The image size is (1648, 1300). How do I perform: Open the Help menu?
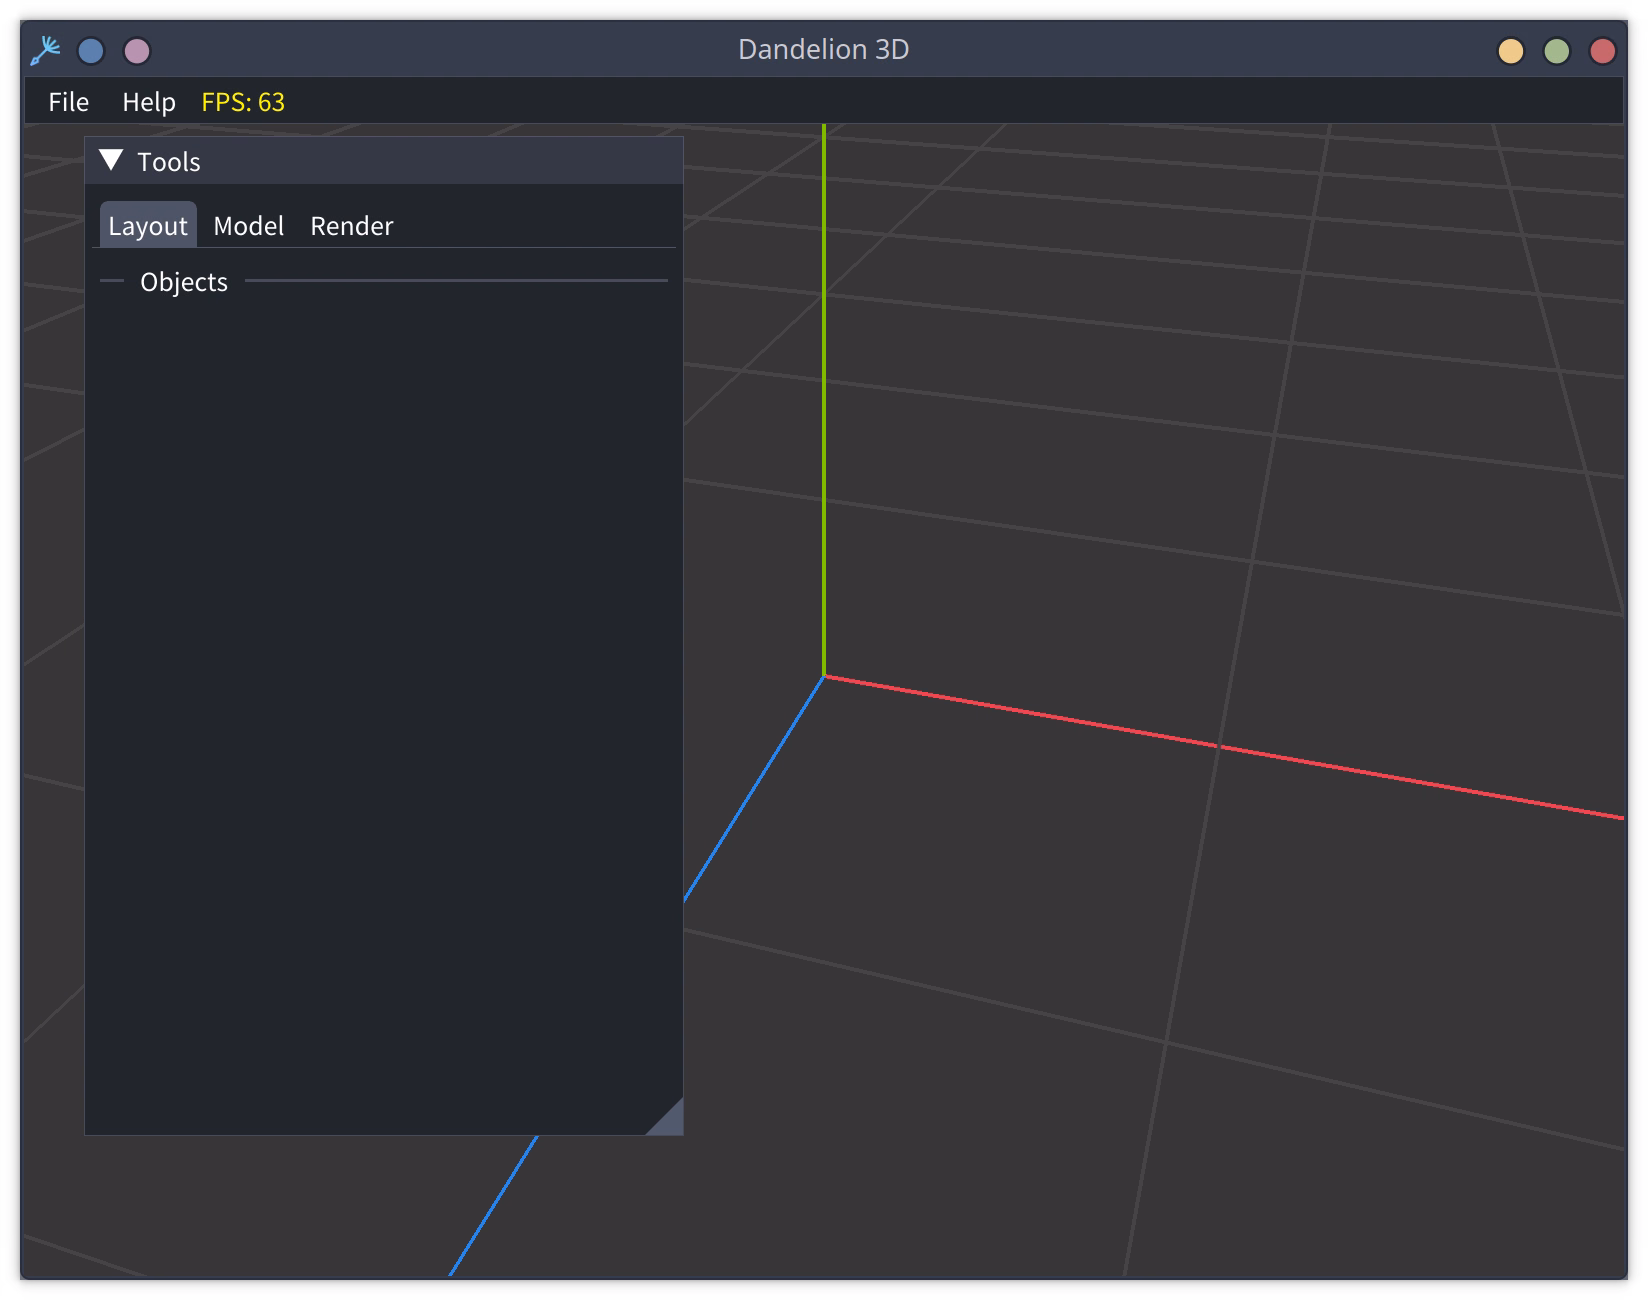149,102
